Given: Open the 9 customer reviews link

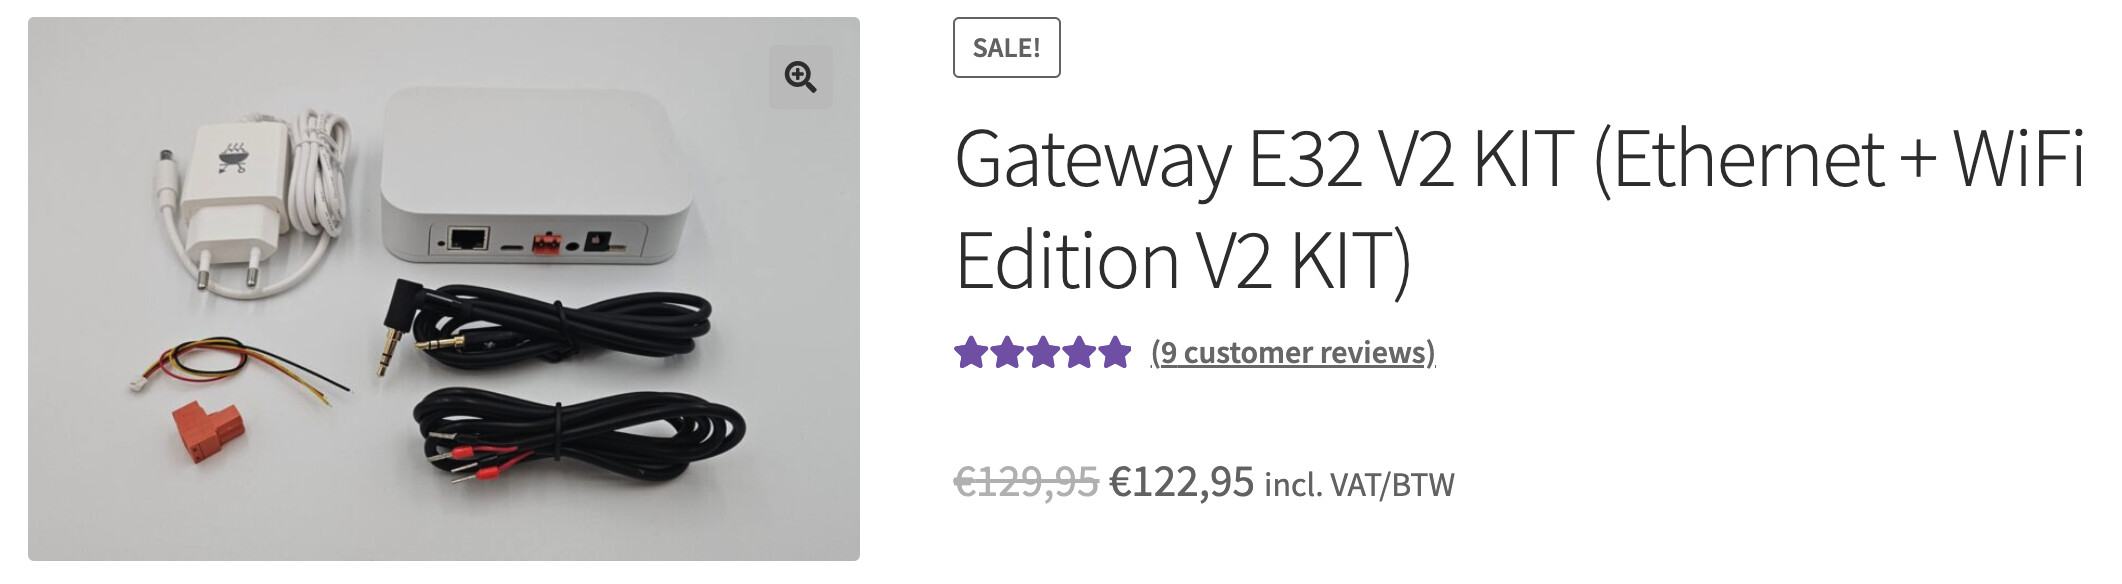Looking at the screenshot, I should [x=1293, y=353].
